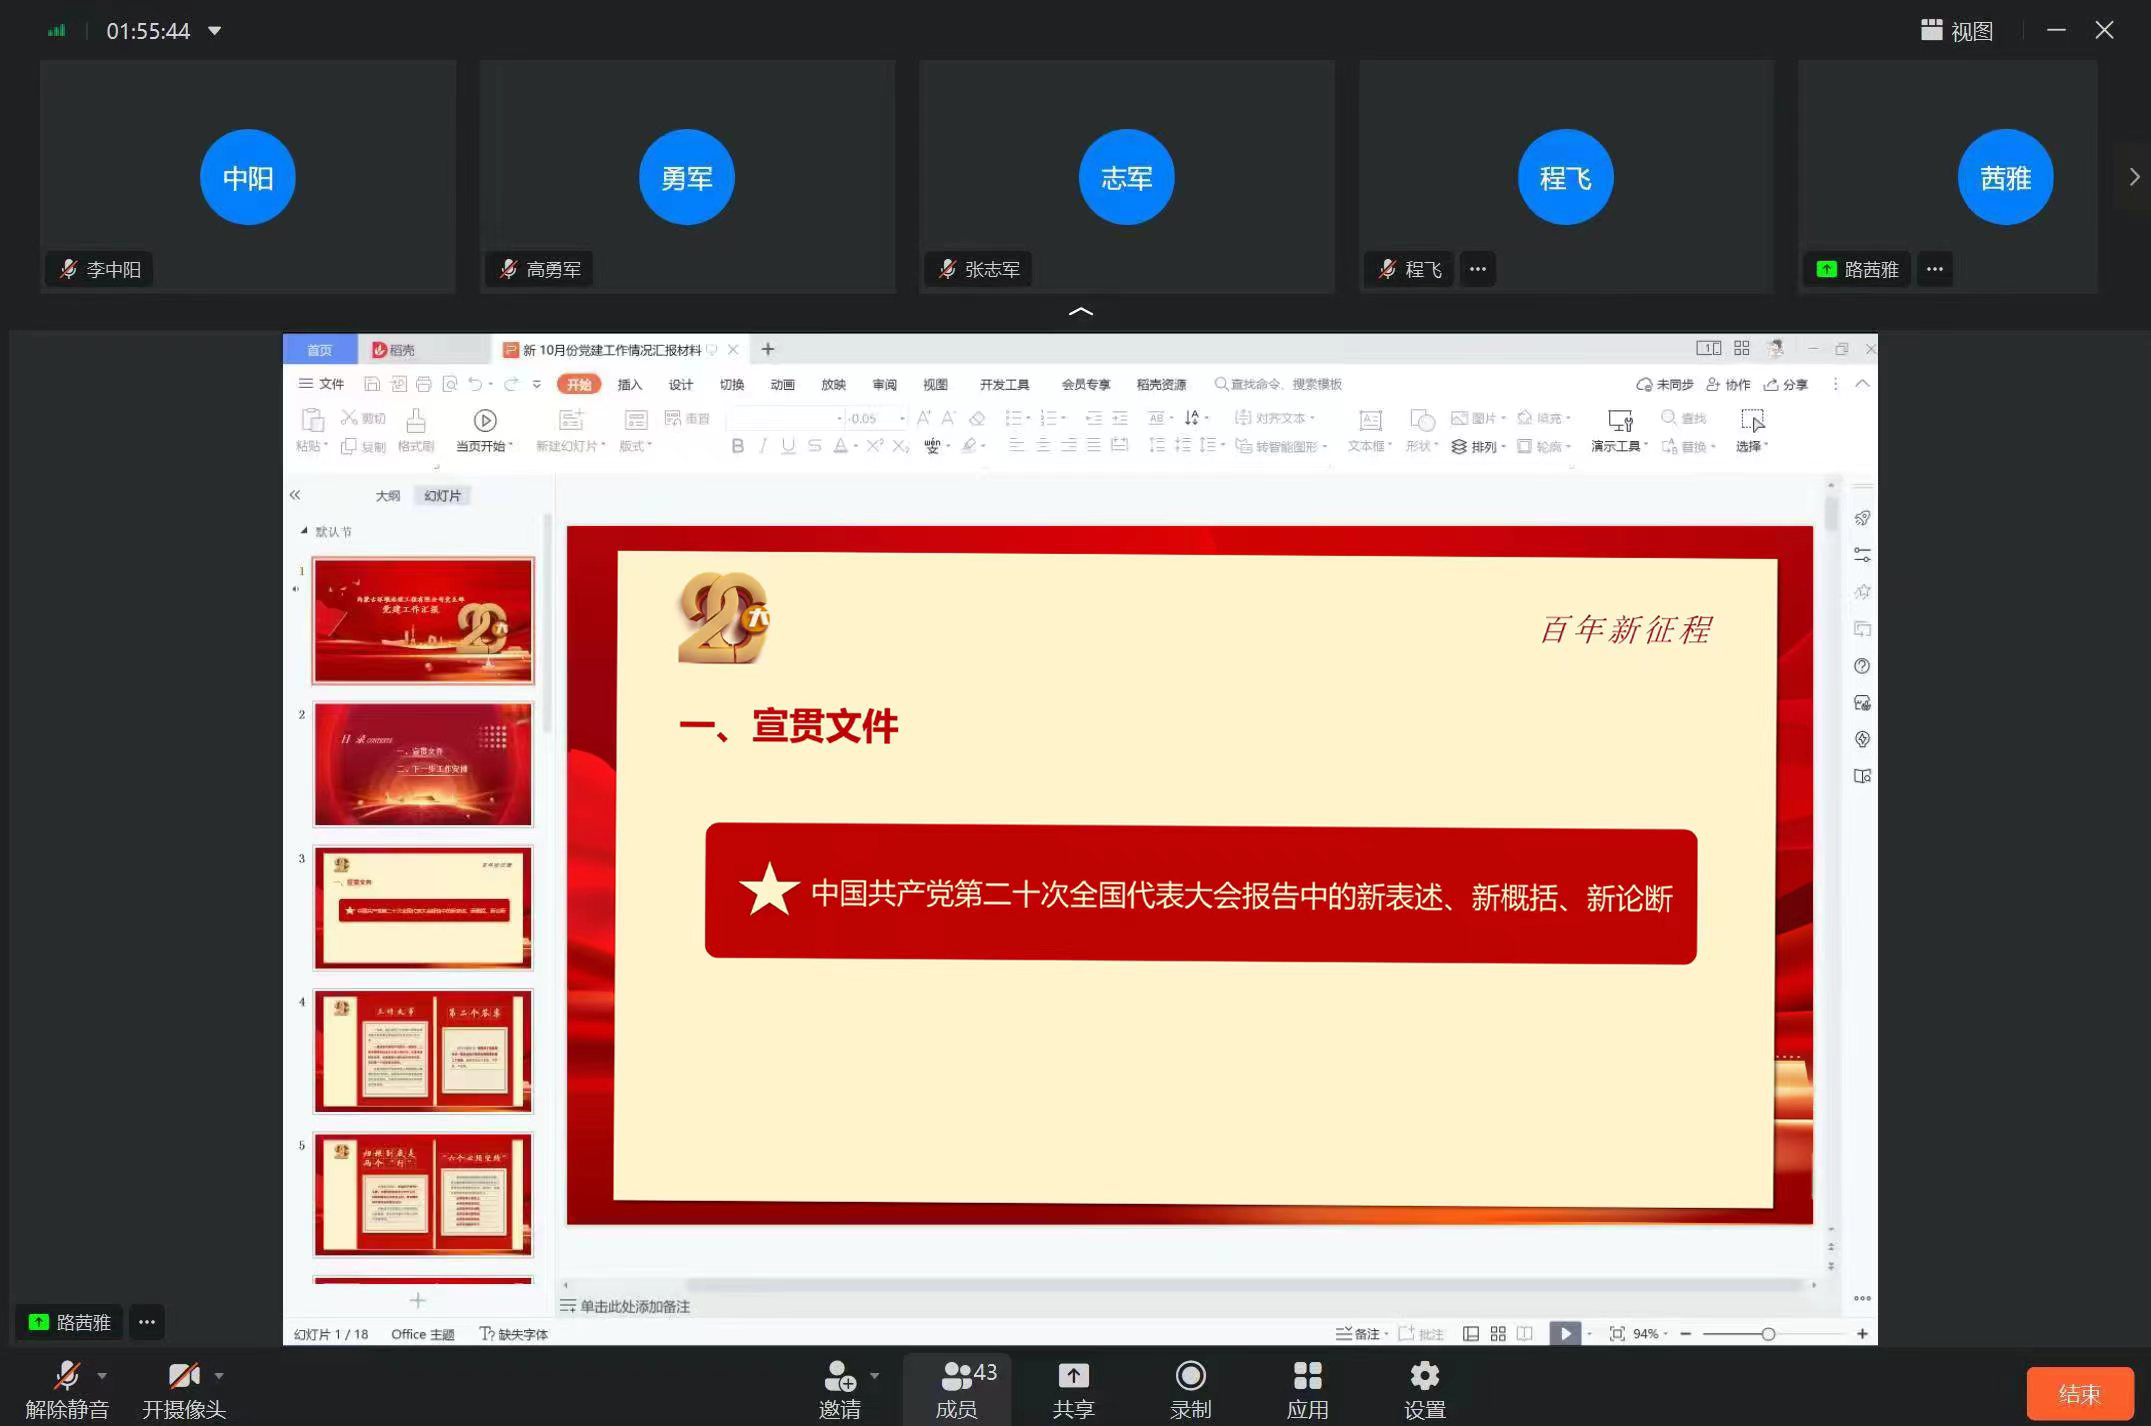2151x1426 pixels.
Task: Open more options on 路茜雅's top video tile
Action: pos(1935,269)
